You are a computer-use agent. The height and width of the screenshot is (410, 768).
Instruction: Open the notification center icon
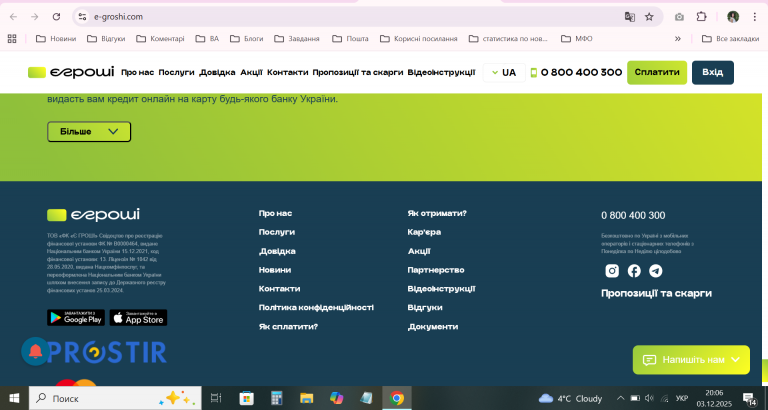pyautogui.click(x=749, y=398)
